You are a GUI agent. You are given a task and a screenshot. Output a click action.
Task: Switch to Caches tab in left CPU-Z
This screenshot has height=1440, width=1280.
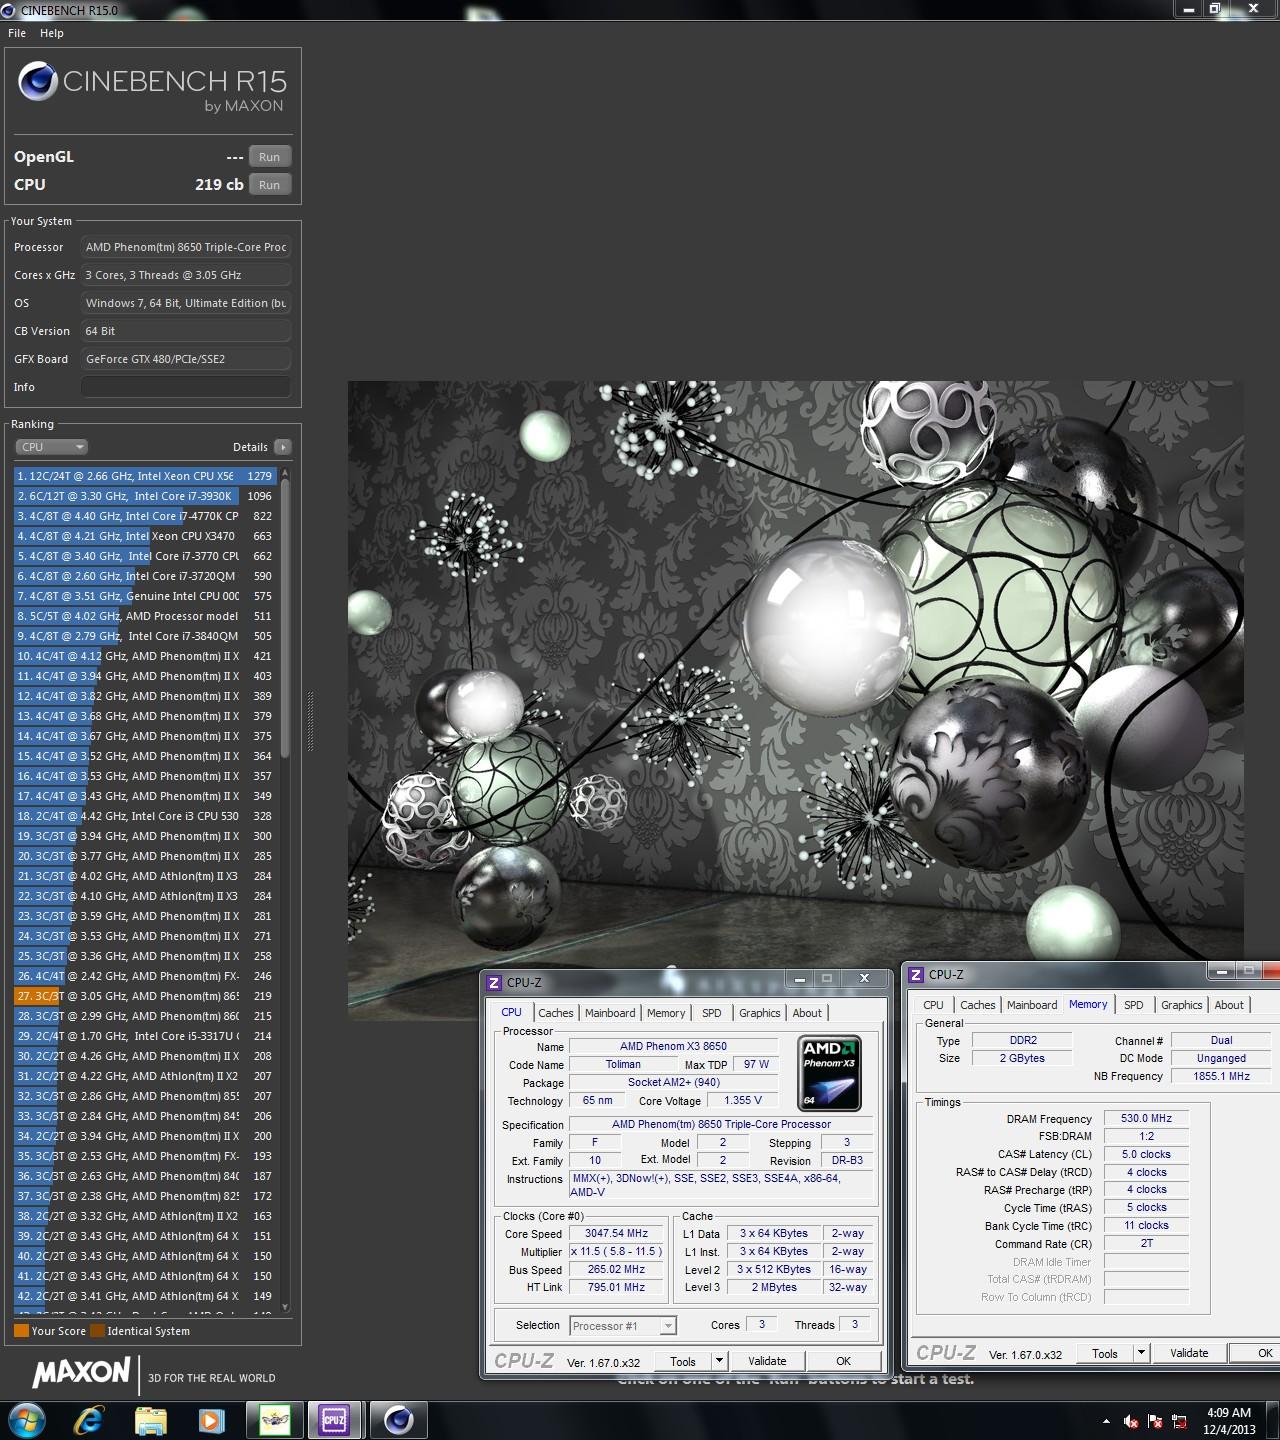pos(556,1013)
